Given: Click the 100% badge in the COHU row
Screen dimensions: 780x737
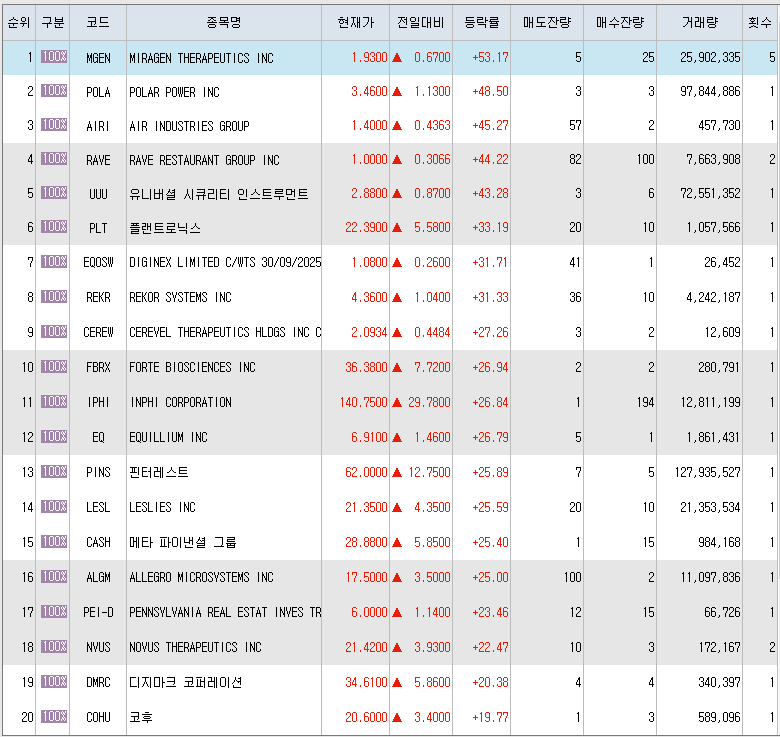Looking at the screenshot, I should [x=54, y=717].
